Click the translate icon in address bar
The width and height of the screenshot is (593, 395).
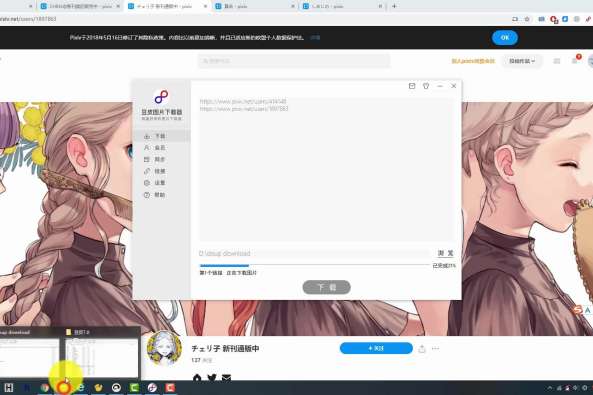[x=515, y=19]
